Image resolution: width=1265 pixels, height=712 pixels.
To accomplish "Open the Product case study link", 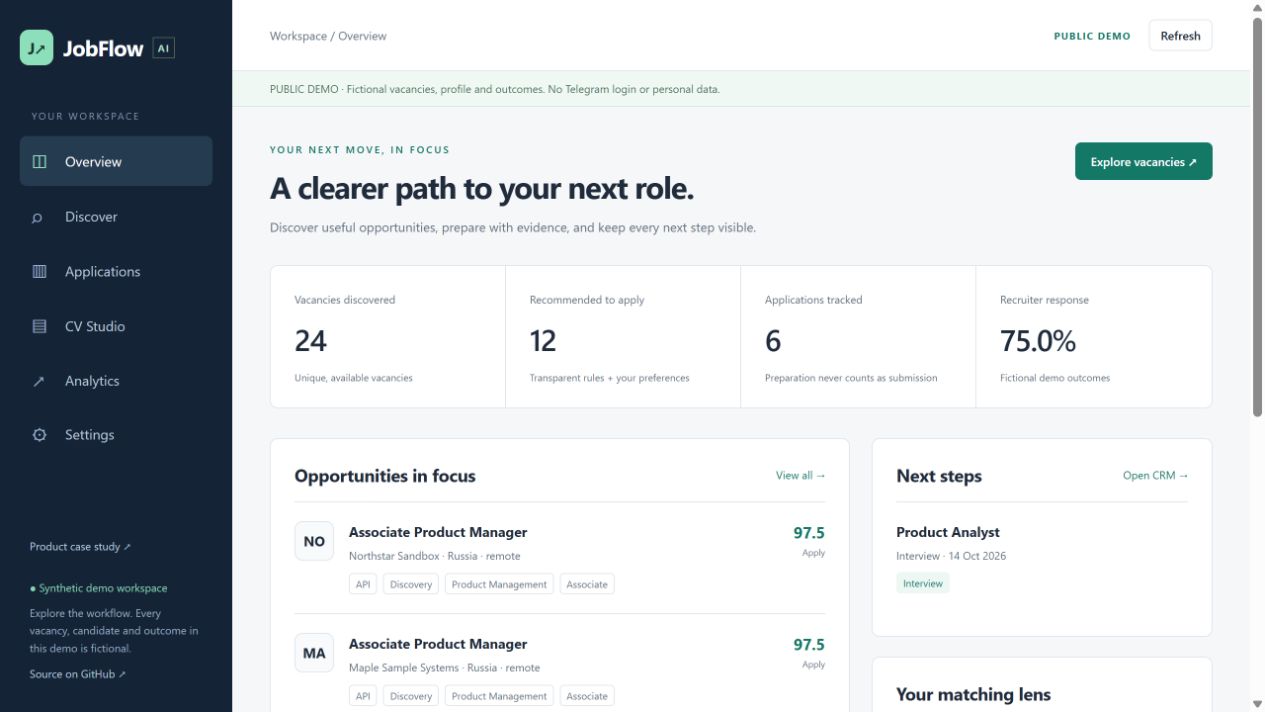I will pos(81,547).
